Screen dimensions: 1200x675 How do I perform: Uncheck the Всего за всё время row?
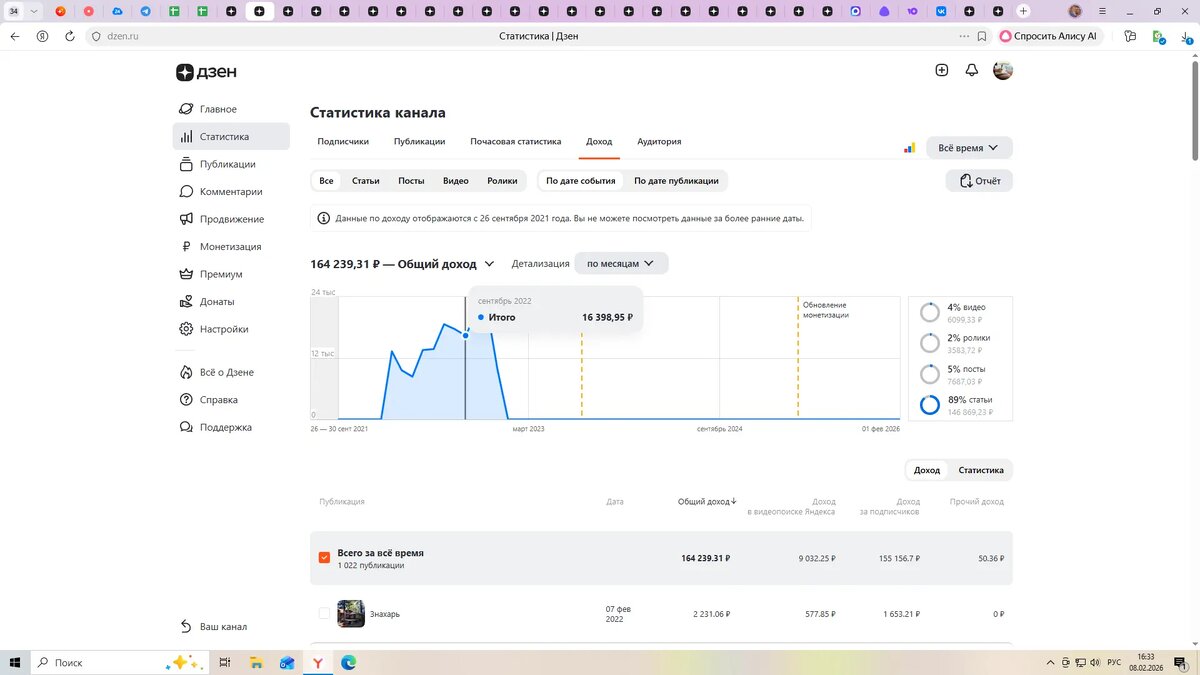tap(324, 557)
